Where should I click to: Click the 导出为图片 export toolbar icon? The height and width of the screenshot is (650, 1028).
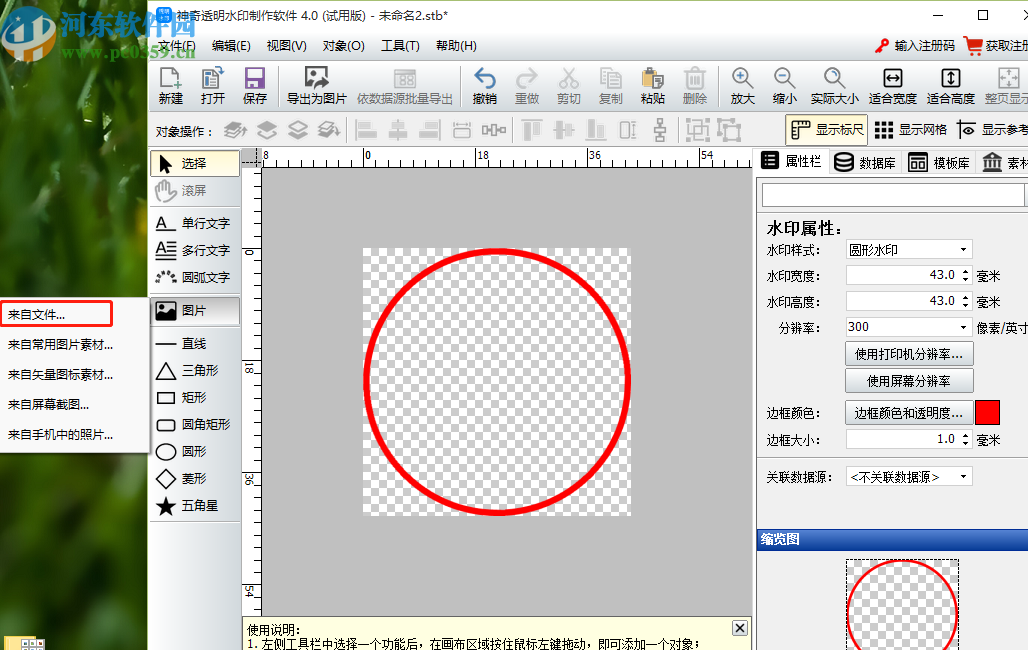pos(316,85)
